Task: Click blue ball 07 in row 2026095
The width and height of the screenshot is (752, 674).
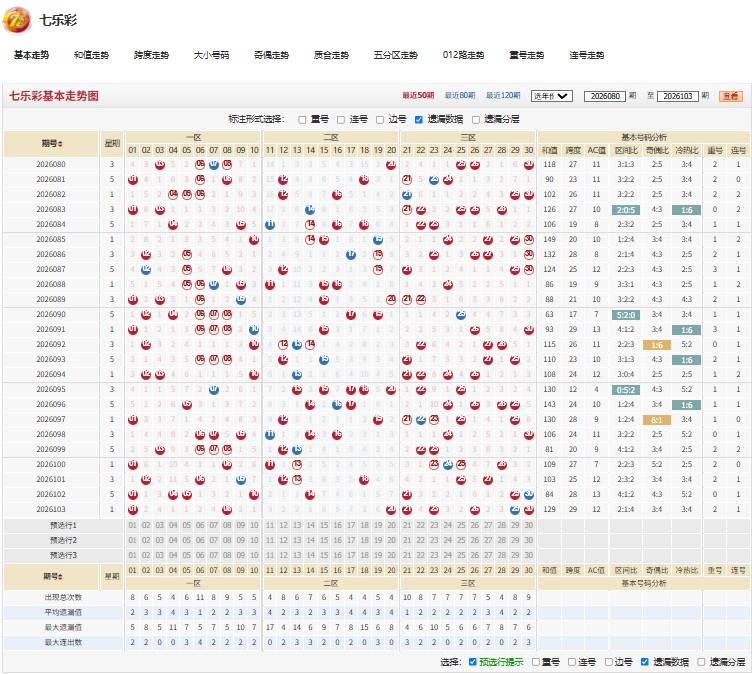Action: pos(214,390)
